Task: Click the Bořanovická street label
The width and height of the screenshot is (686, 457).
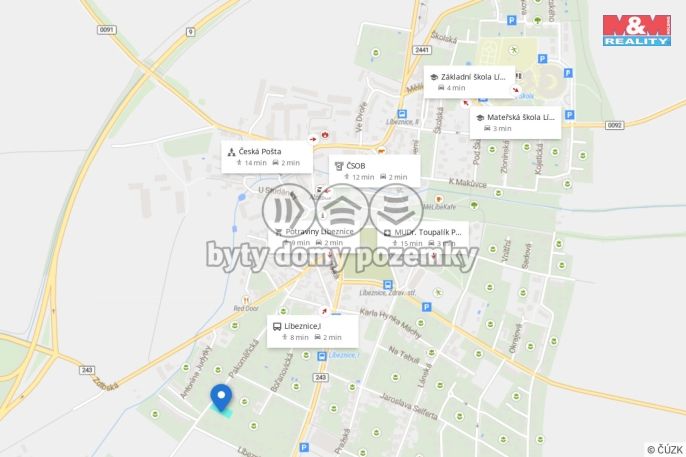Action: tap(281, 372)
